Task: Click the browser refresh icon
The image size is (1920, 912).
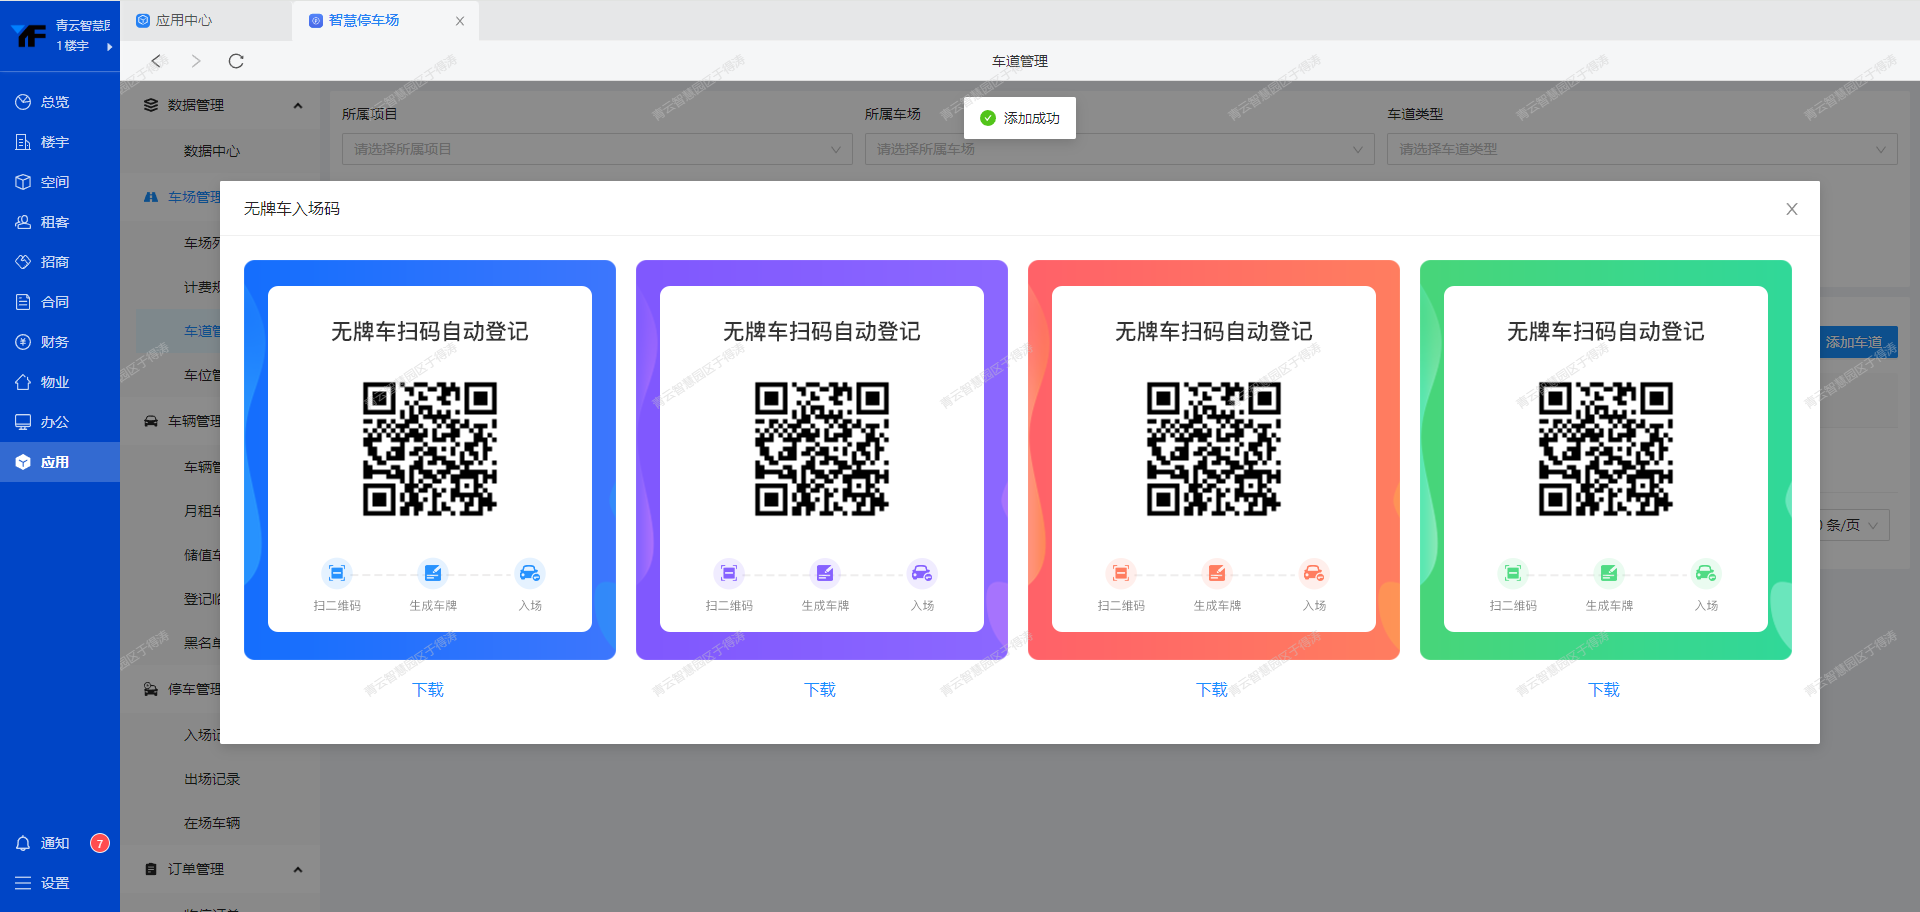Action: pyautogui.click(x=236, y=61)
